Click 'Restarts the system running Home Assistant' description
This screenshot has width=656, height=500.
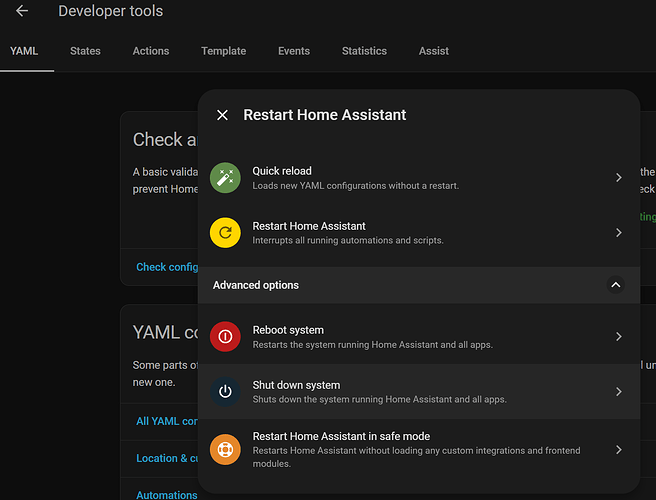(x=373, y=345)
